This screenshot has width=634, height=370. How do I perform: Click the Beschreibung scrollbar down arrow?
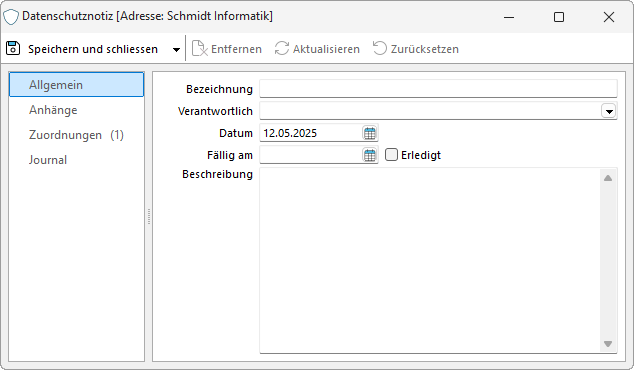(608, 344)
